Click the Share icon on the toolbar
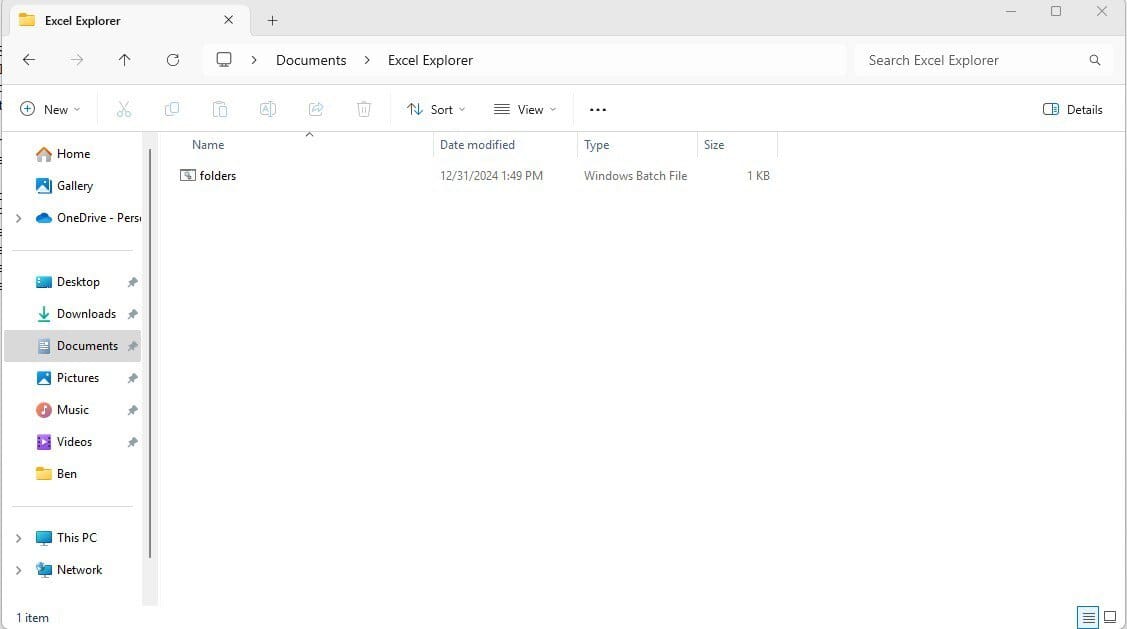Viewport: 1127px width, 629px height. [x=316, y=109]
